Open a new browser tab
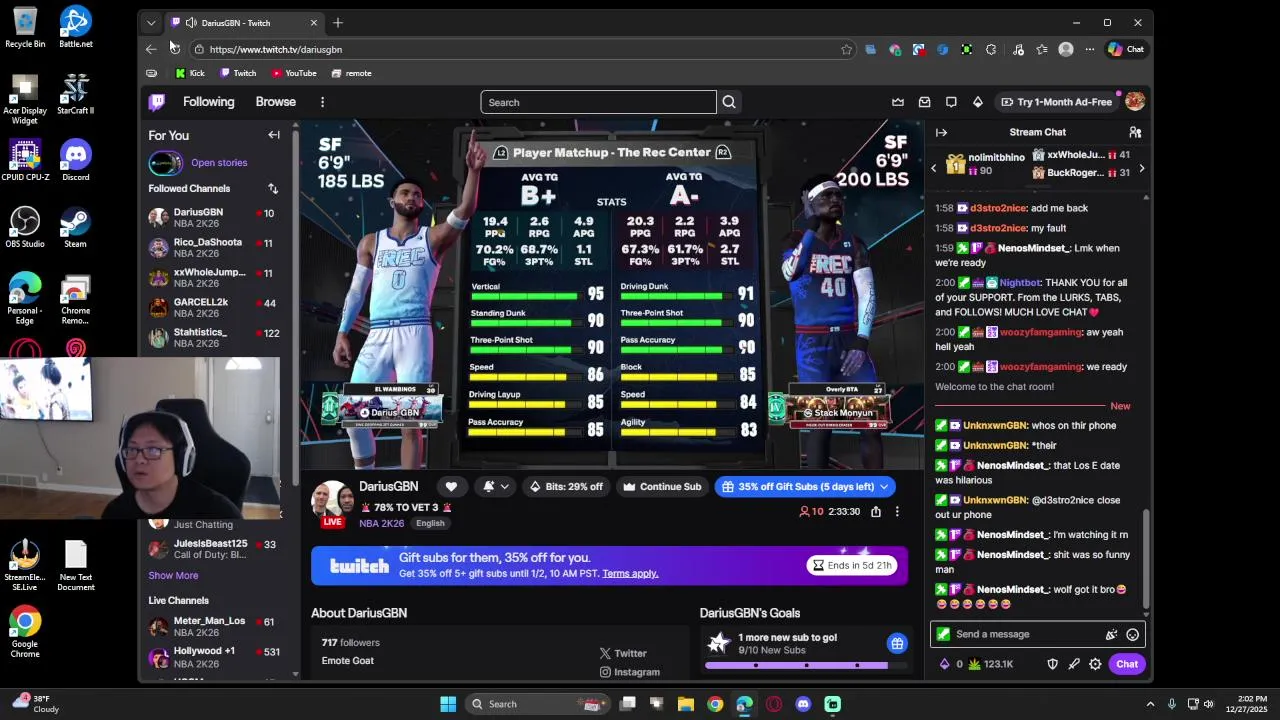 [x=338, y=23]
